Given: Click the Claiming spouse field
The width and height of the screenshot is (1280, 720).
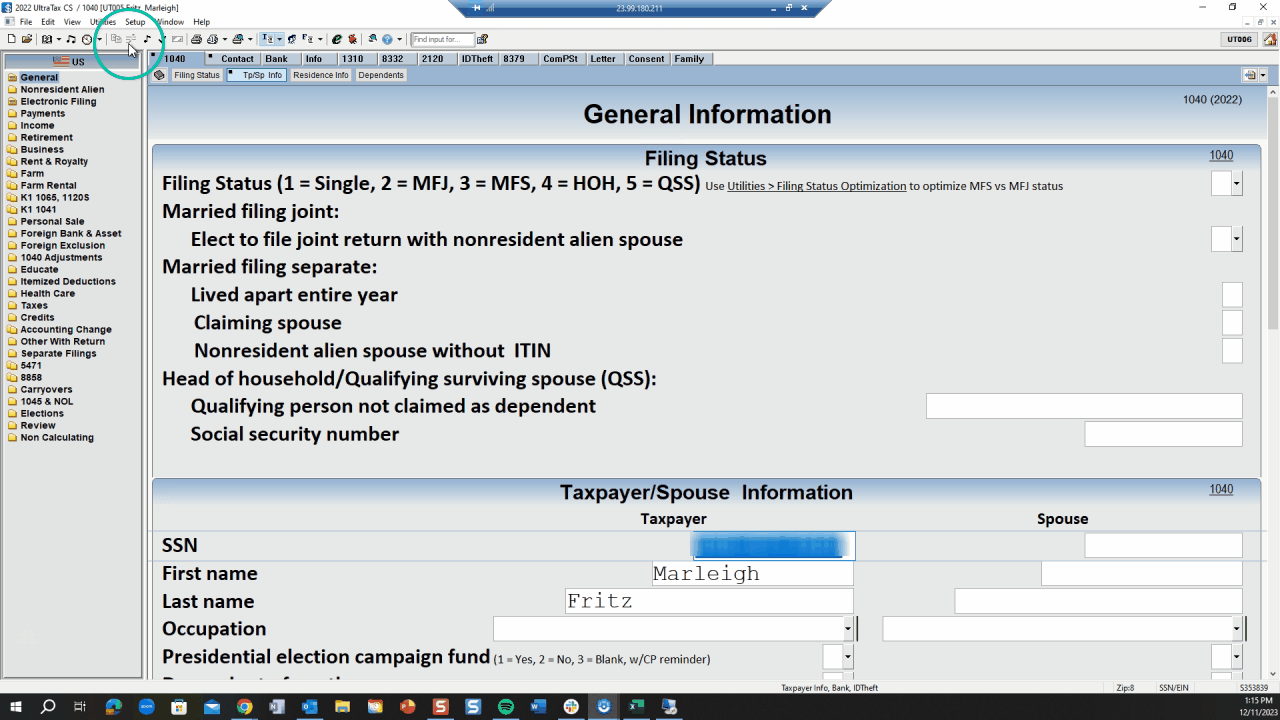Looking at the screenshot, I should [1232, 322].
